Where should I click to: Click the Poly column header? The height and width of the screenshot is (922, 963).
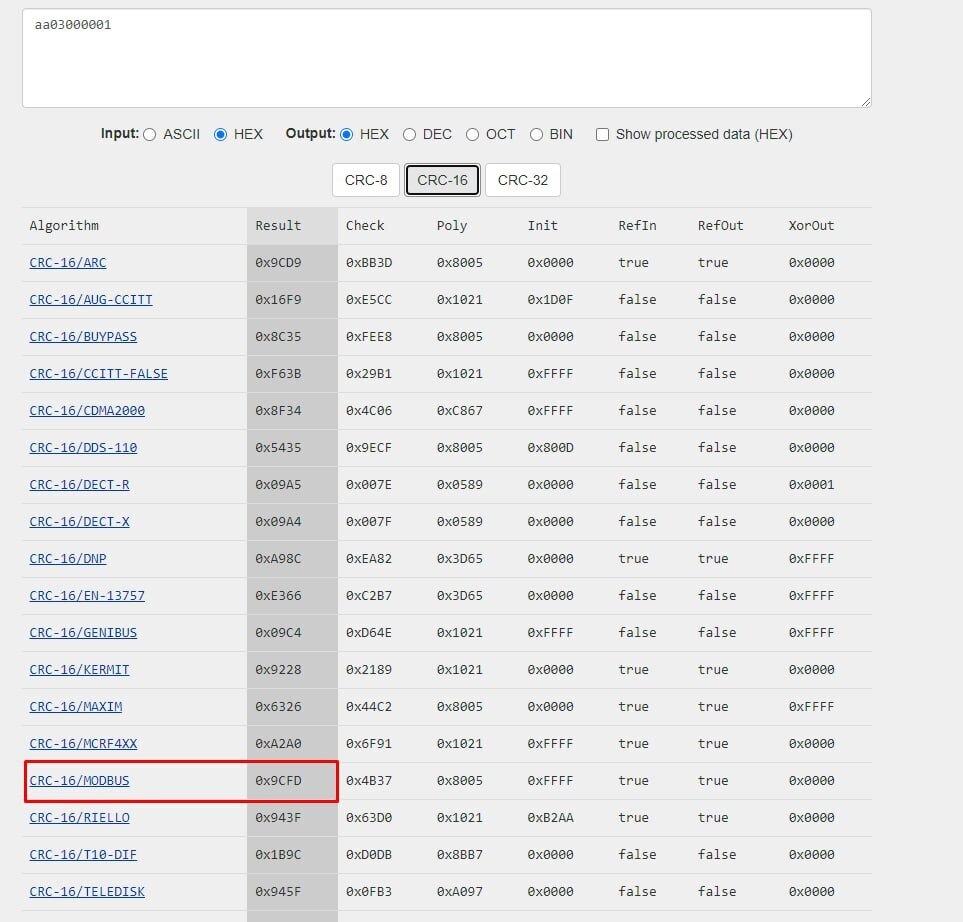[451, 225]
